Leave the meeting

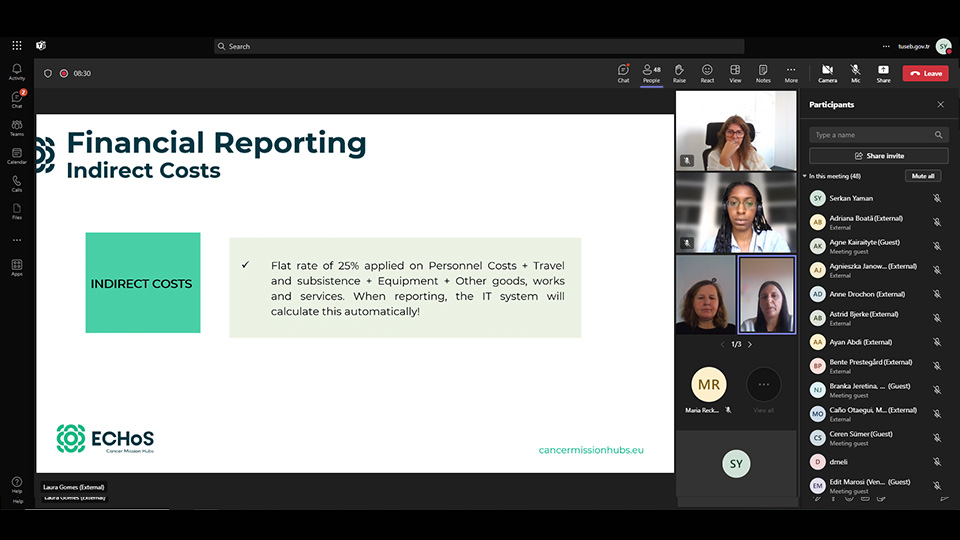tap(925, 73)
